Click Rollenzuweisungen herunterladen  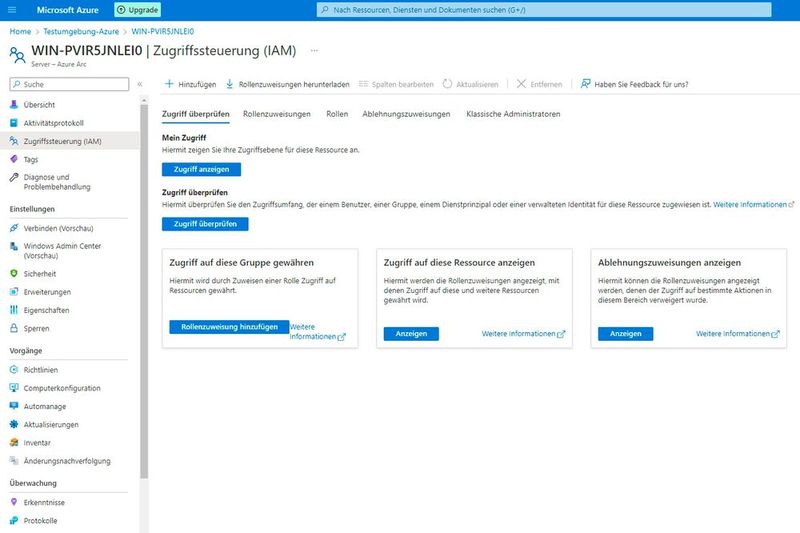coord(288,84)
